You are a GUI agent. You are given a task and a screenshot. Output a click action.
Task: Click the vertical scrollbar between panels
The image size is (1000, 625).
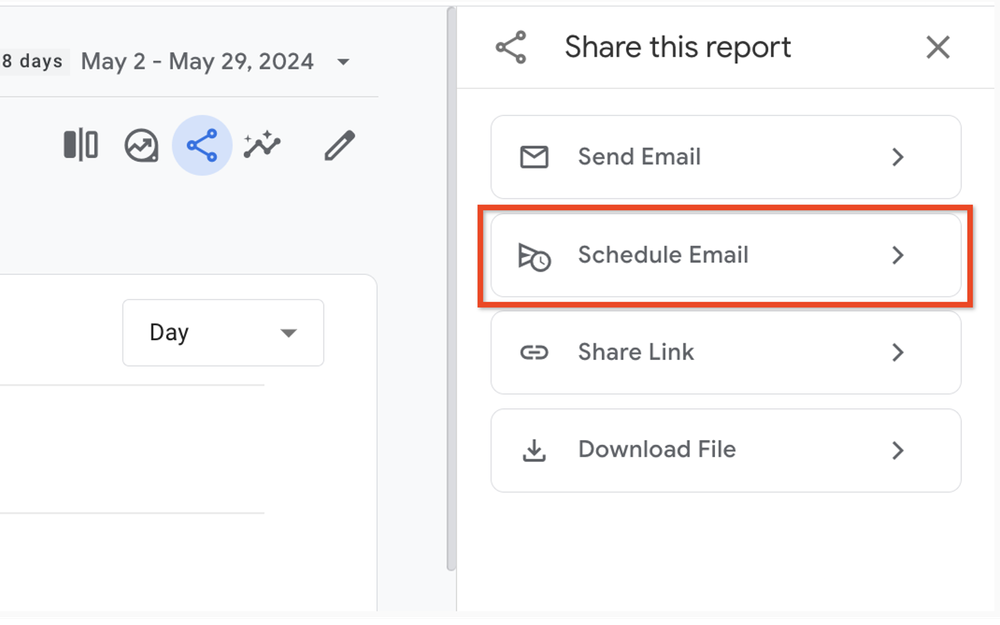pyautogui.click(x=450, y=300)
